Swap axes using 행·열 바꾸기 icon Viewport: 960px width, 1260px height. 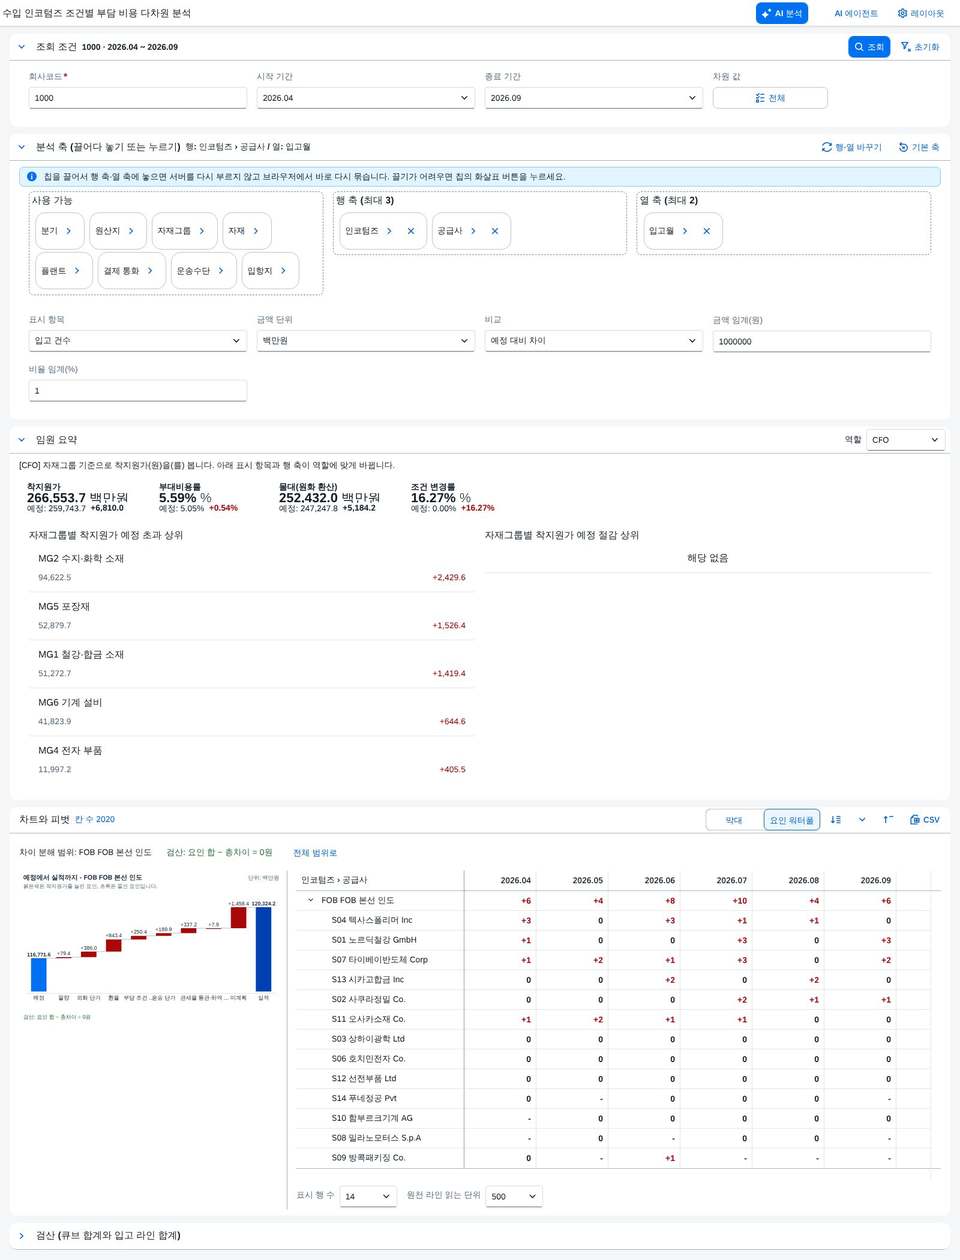851,147
